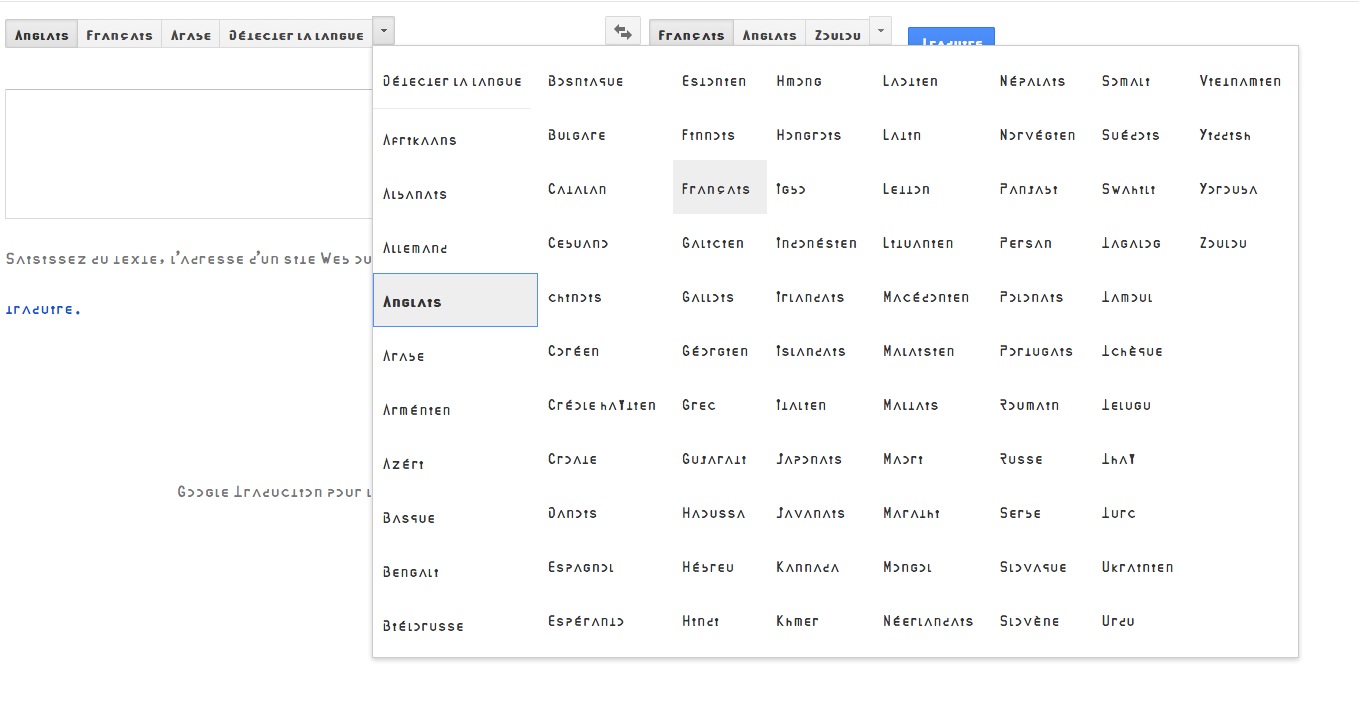Select Vietnamien in the language list
The width and height of the screenshot is (1359, 703).
pyautogui.click(x=1239, y=81)
